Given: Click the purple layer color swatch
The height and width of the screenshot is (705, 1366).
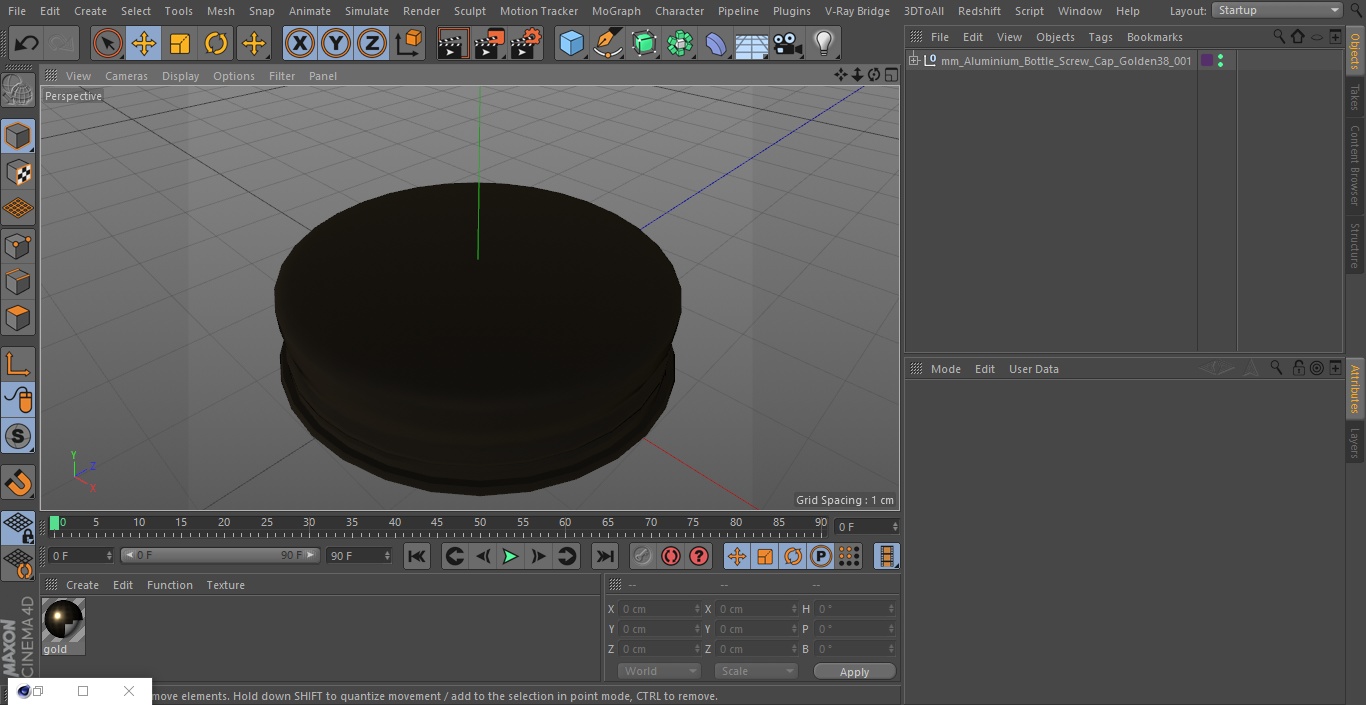Looking at the screenshot, I should (x=1207, y=61).
